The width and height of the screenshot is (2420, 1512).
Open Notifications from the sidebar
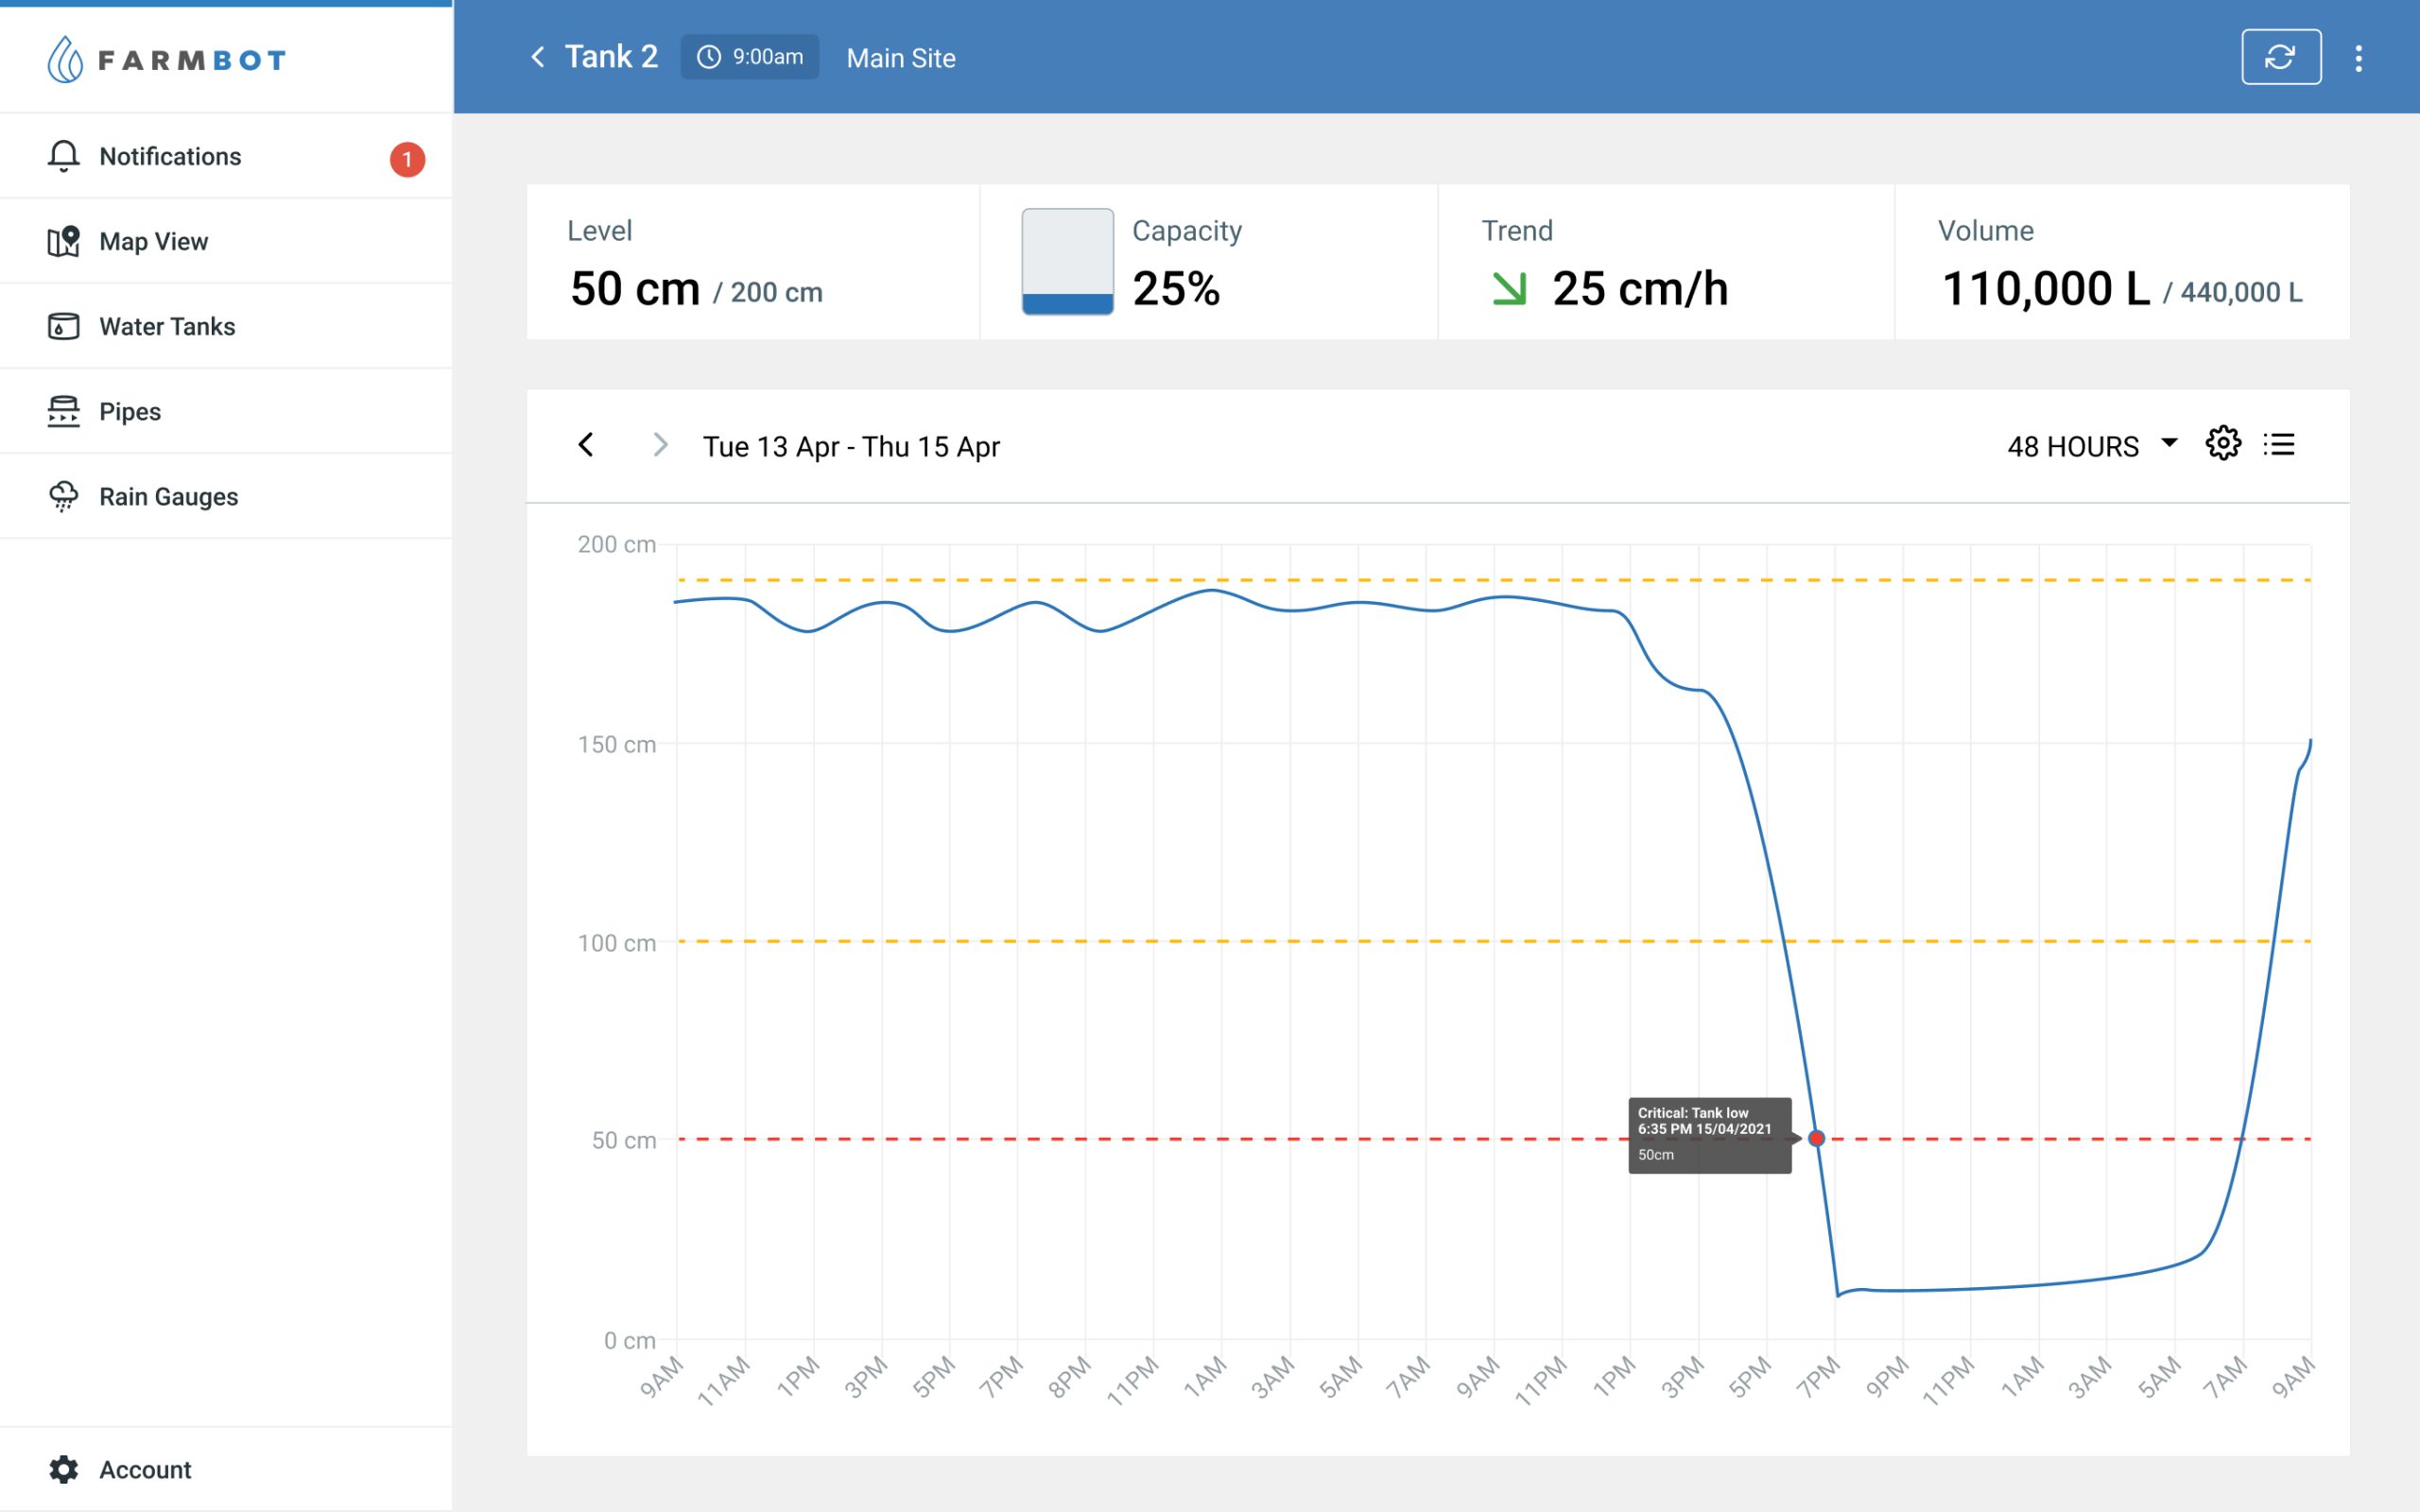[x=170, y=157]
